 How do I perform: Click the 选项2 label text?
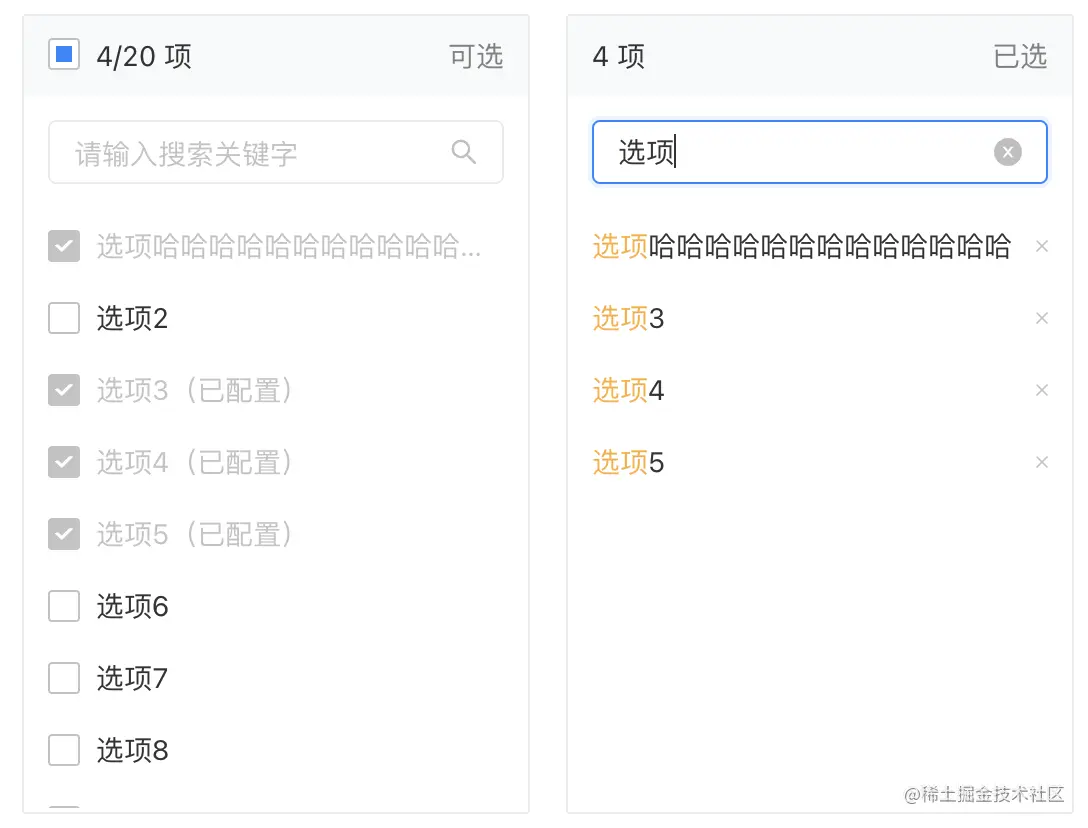click(132, 319)
